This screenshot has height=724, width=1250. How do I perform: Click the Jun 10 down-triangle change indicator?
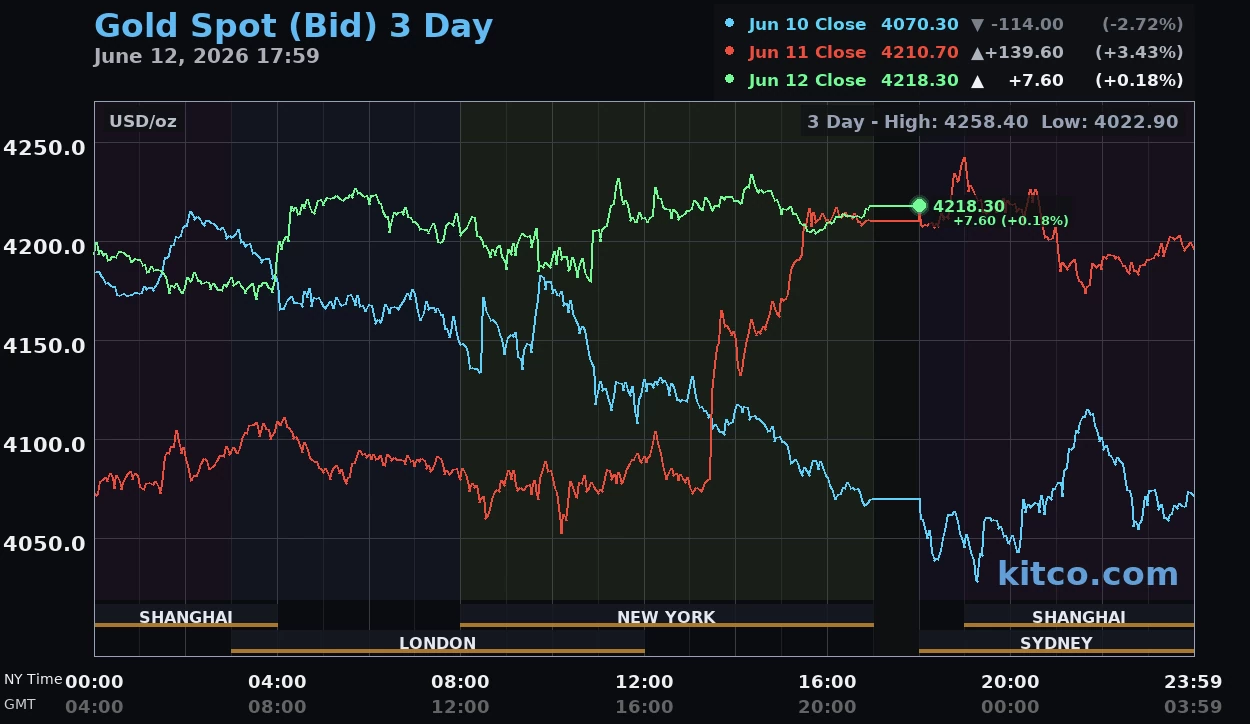(977, 24)
